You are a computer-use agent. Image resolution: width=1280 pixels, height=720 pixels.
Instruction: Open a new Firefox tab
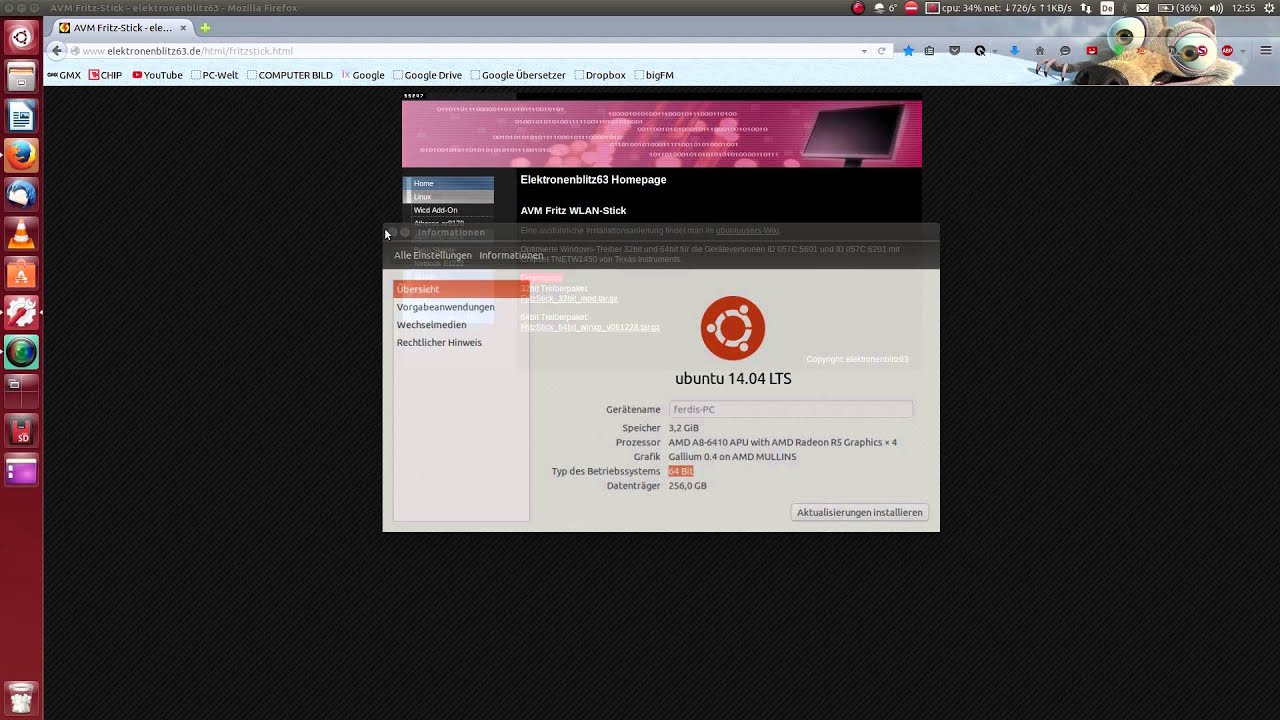[205, 28]
